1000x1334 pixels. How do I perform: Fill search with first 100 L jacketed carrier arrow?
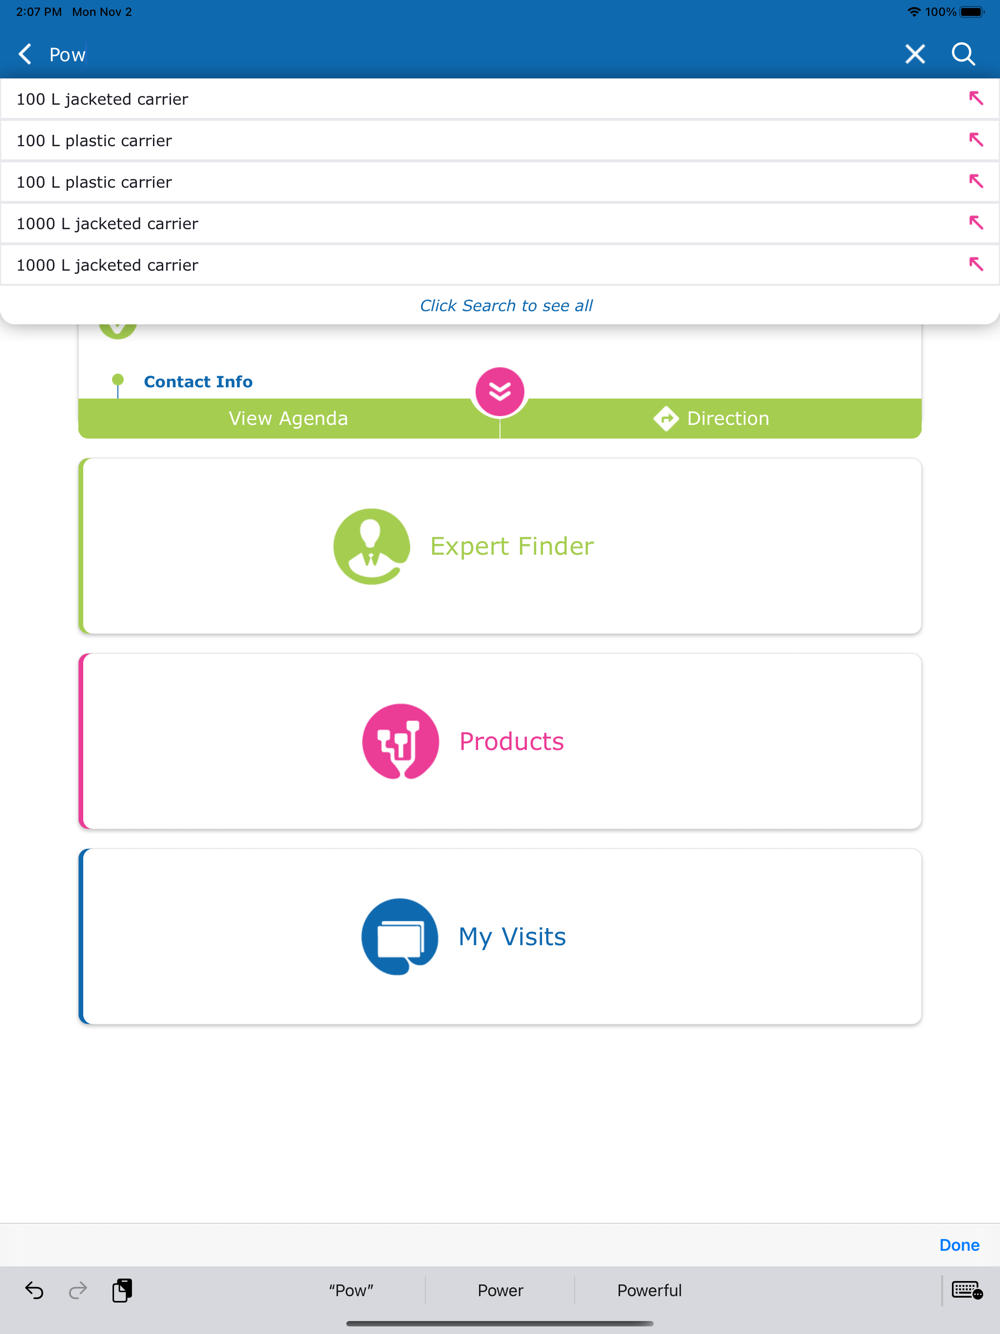(x=976, y=98)
